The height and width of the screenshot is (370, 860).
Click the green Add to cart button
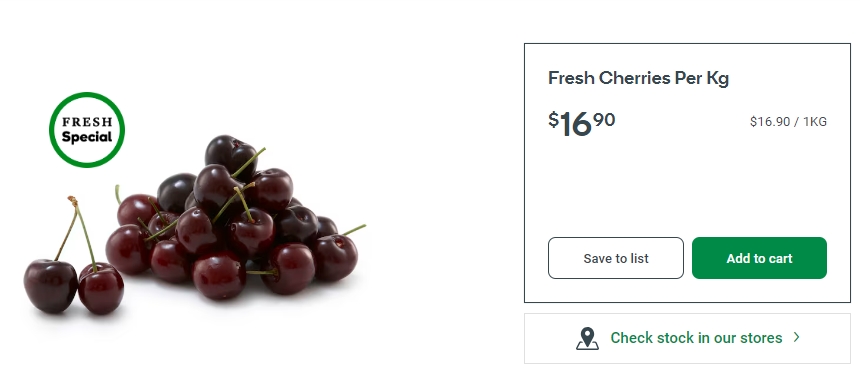click(x=759, y=258)
